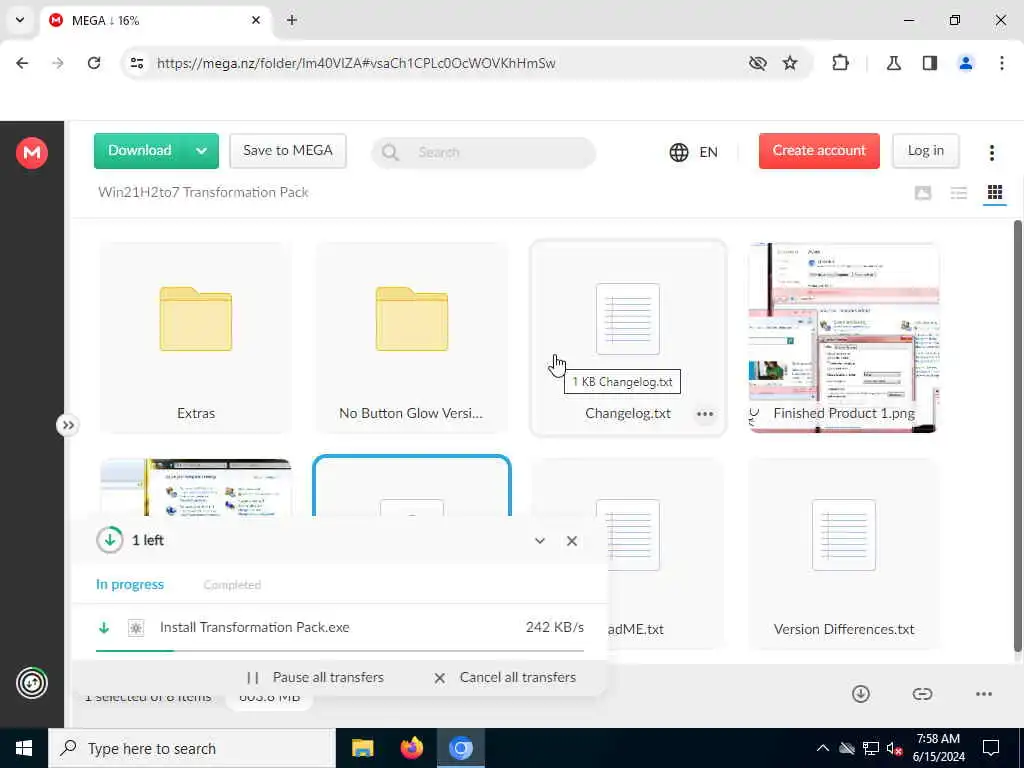
Task: Switch to In progress tab
Action: [x=130, y=584]
